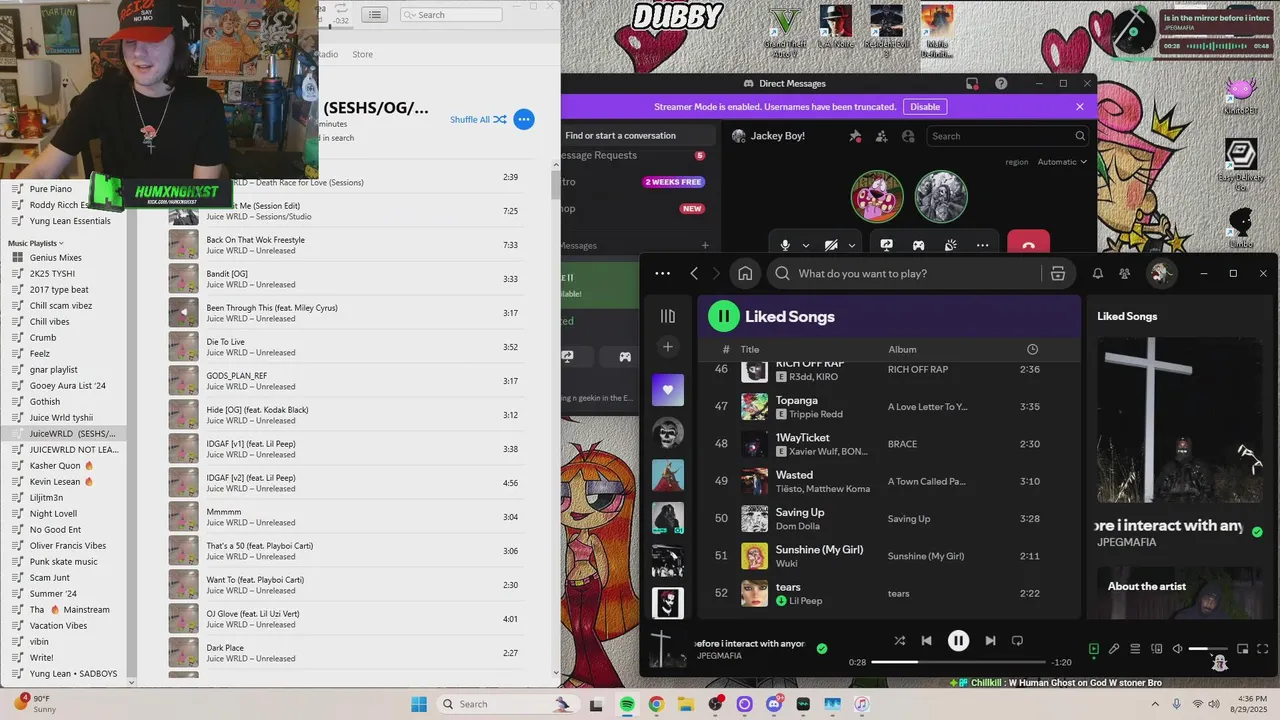The width and height of the screenshot is (1280, 720).
Task: Click Find or start a conversation in Discord
Action: (636, 135)
